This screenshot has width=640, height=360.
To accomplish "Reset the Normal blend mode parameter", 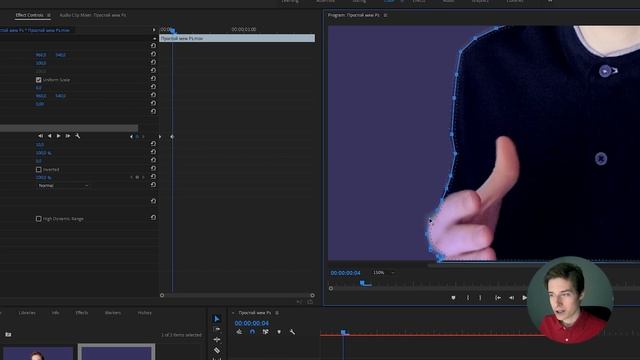I will [x=153, y=184].
